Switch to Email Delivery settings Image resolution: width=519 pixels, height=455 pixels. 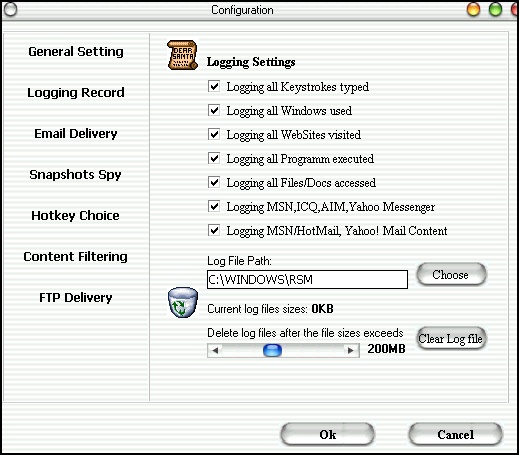[x=76, y=134]
